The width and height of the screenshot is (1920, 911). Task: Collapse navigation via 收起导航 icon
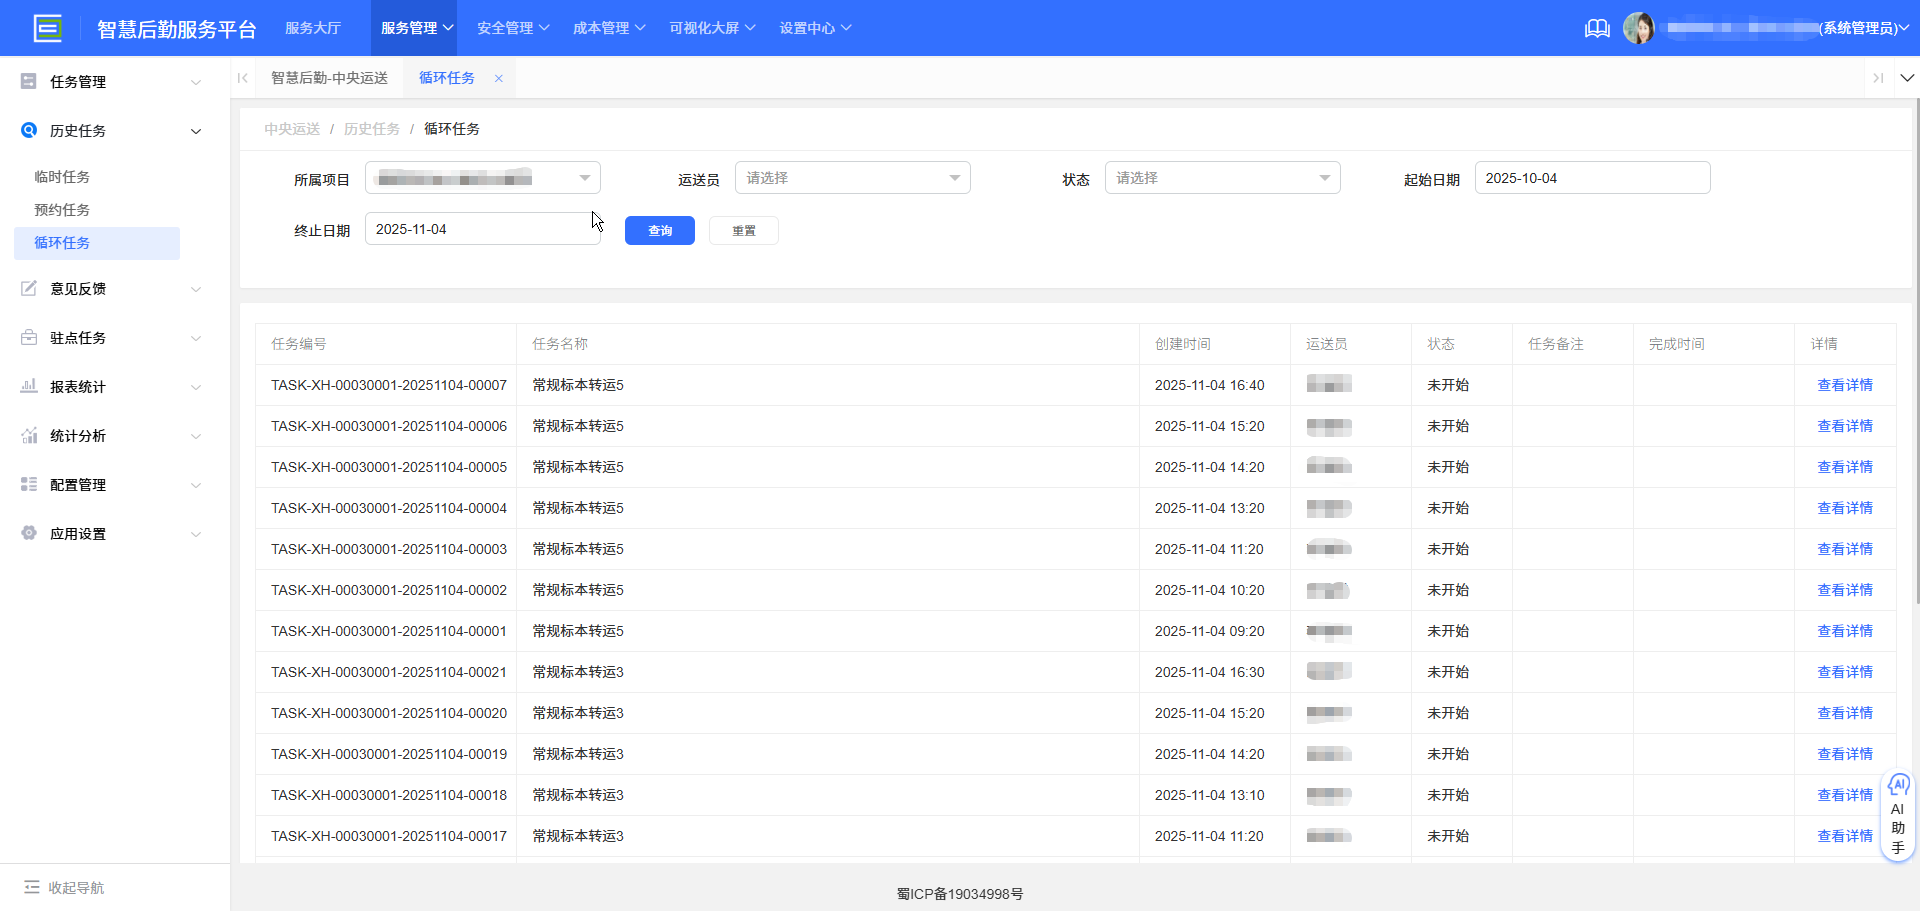33,887
